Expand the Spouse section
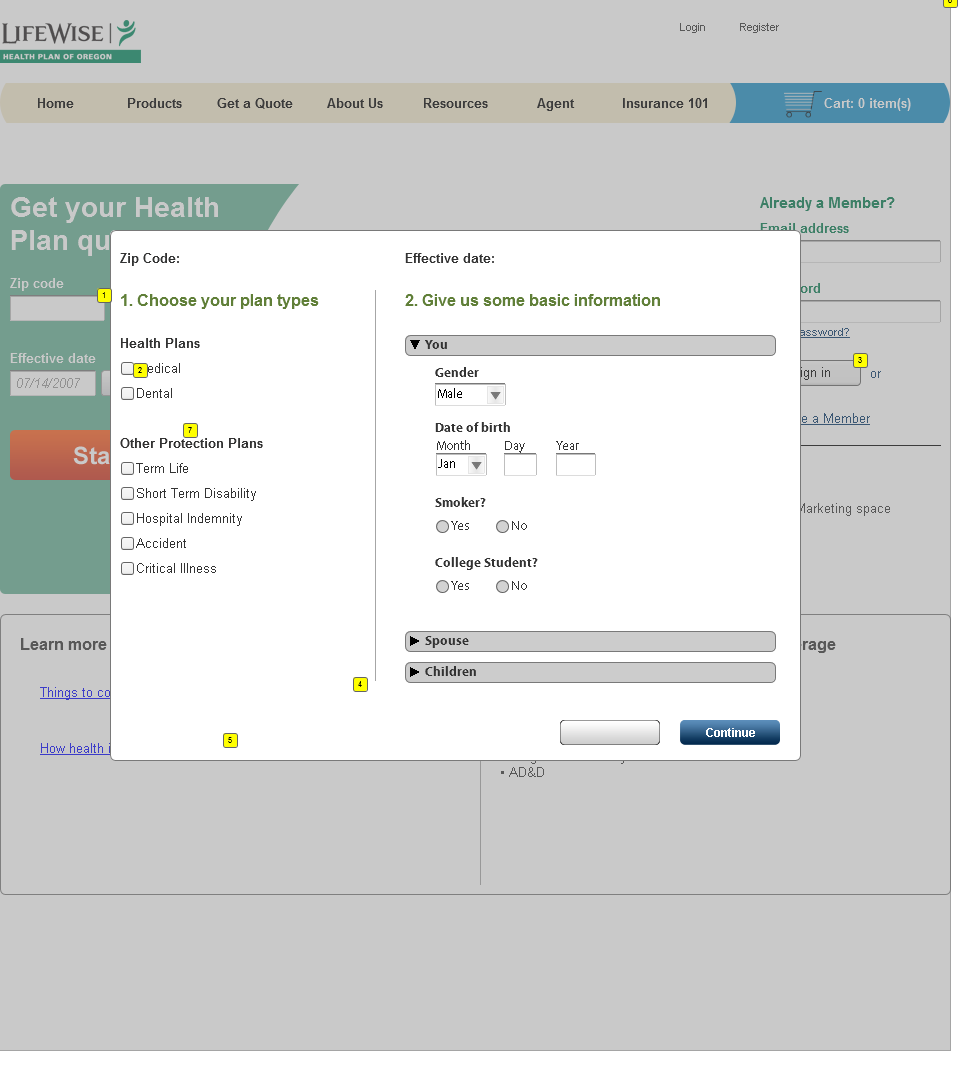This screenshot has height=1078, width=958. point(590,641)
